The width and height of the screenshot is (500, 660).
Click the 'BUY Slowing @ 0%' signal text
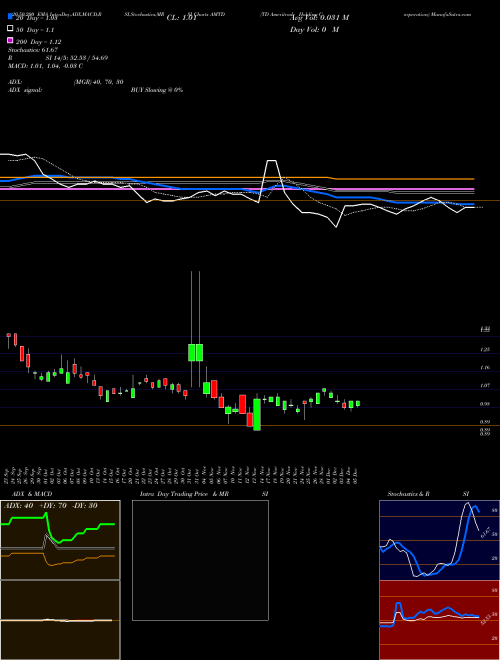tap(157, 90)
